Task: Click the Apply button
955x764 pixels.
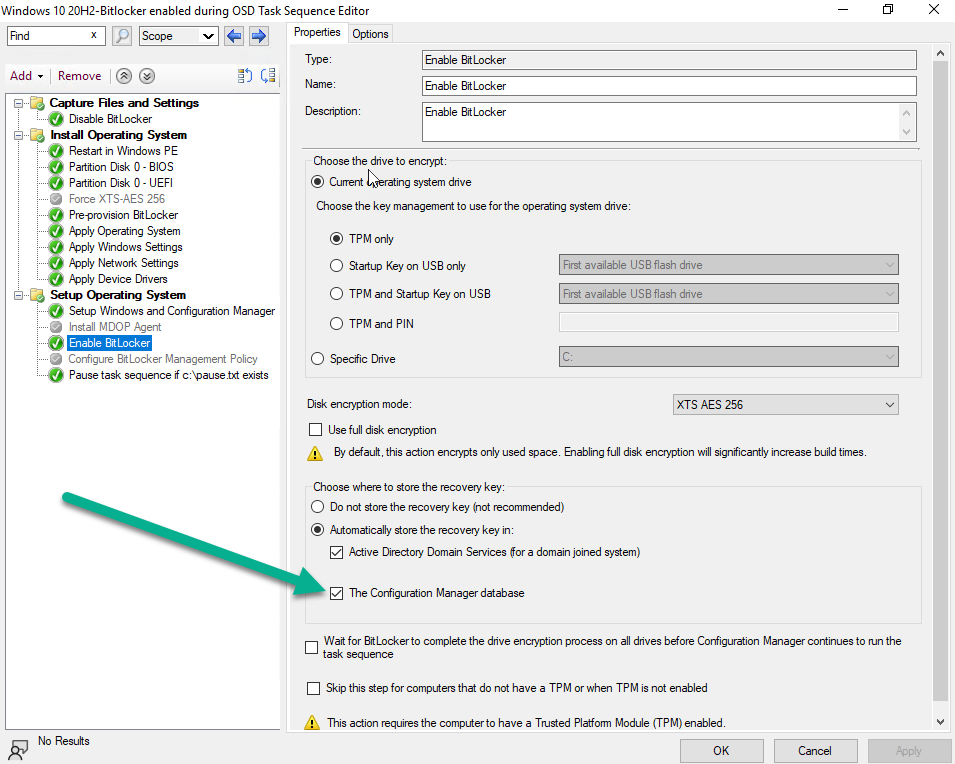Action: click(909, 751)
